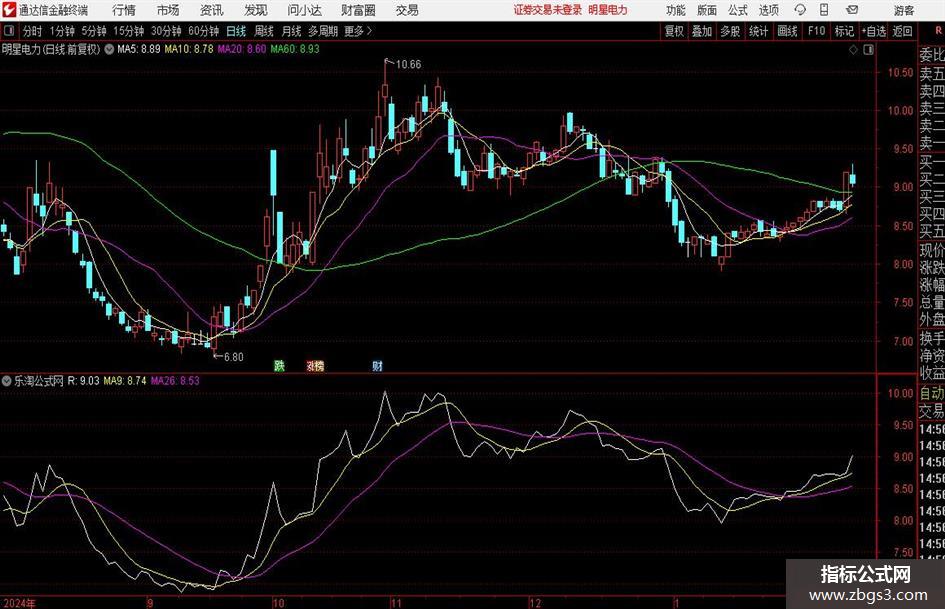Click the MA5: 8.89 indicator label
Viewport: 945px width, 609px height.
click(138, 49)
